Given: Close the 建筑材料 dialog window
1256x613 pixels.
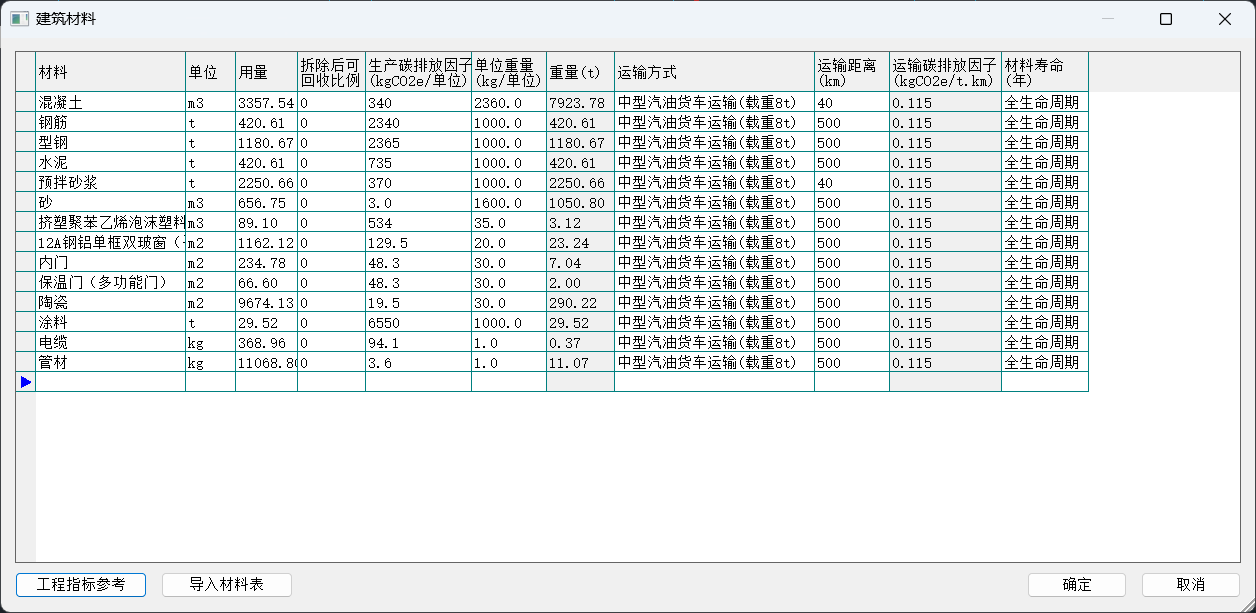Looking at the screenshot, I should point(1224,19).
